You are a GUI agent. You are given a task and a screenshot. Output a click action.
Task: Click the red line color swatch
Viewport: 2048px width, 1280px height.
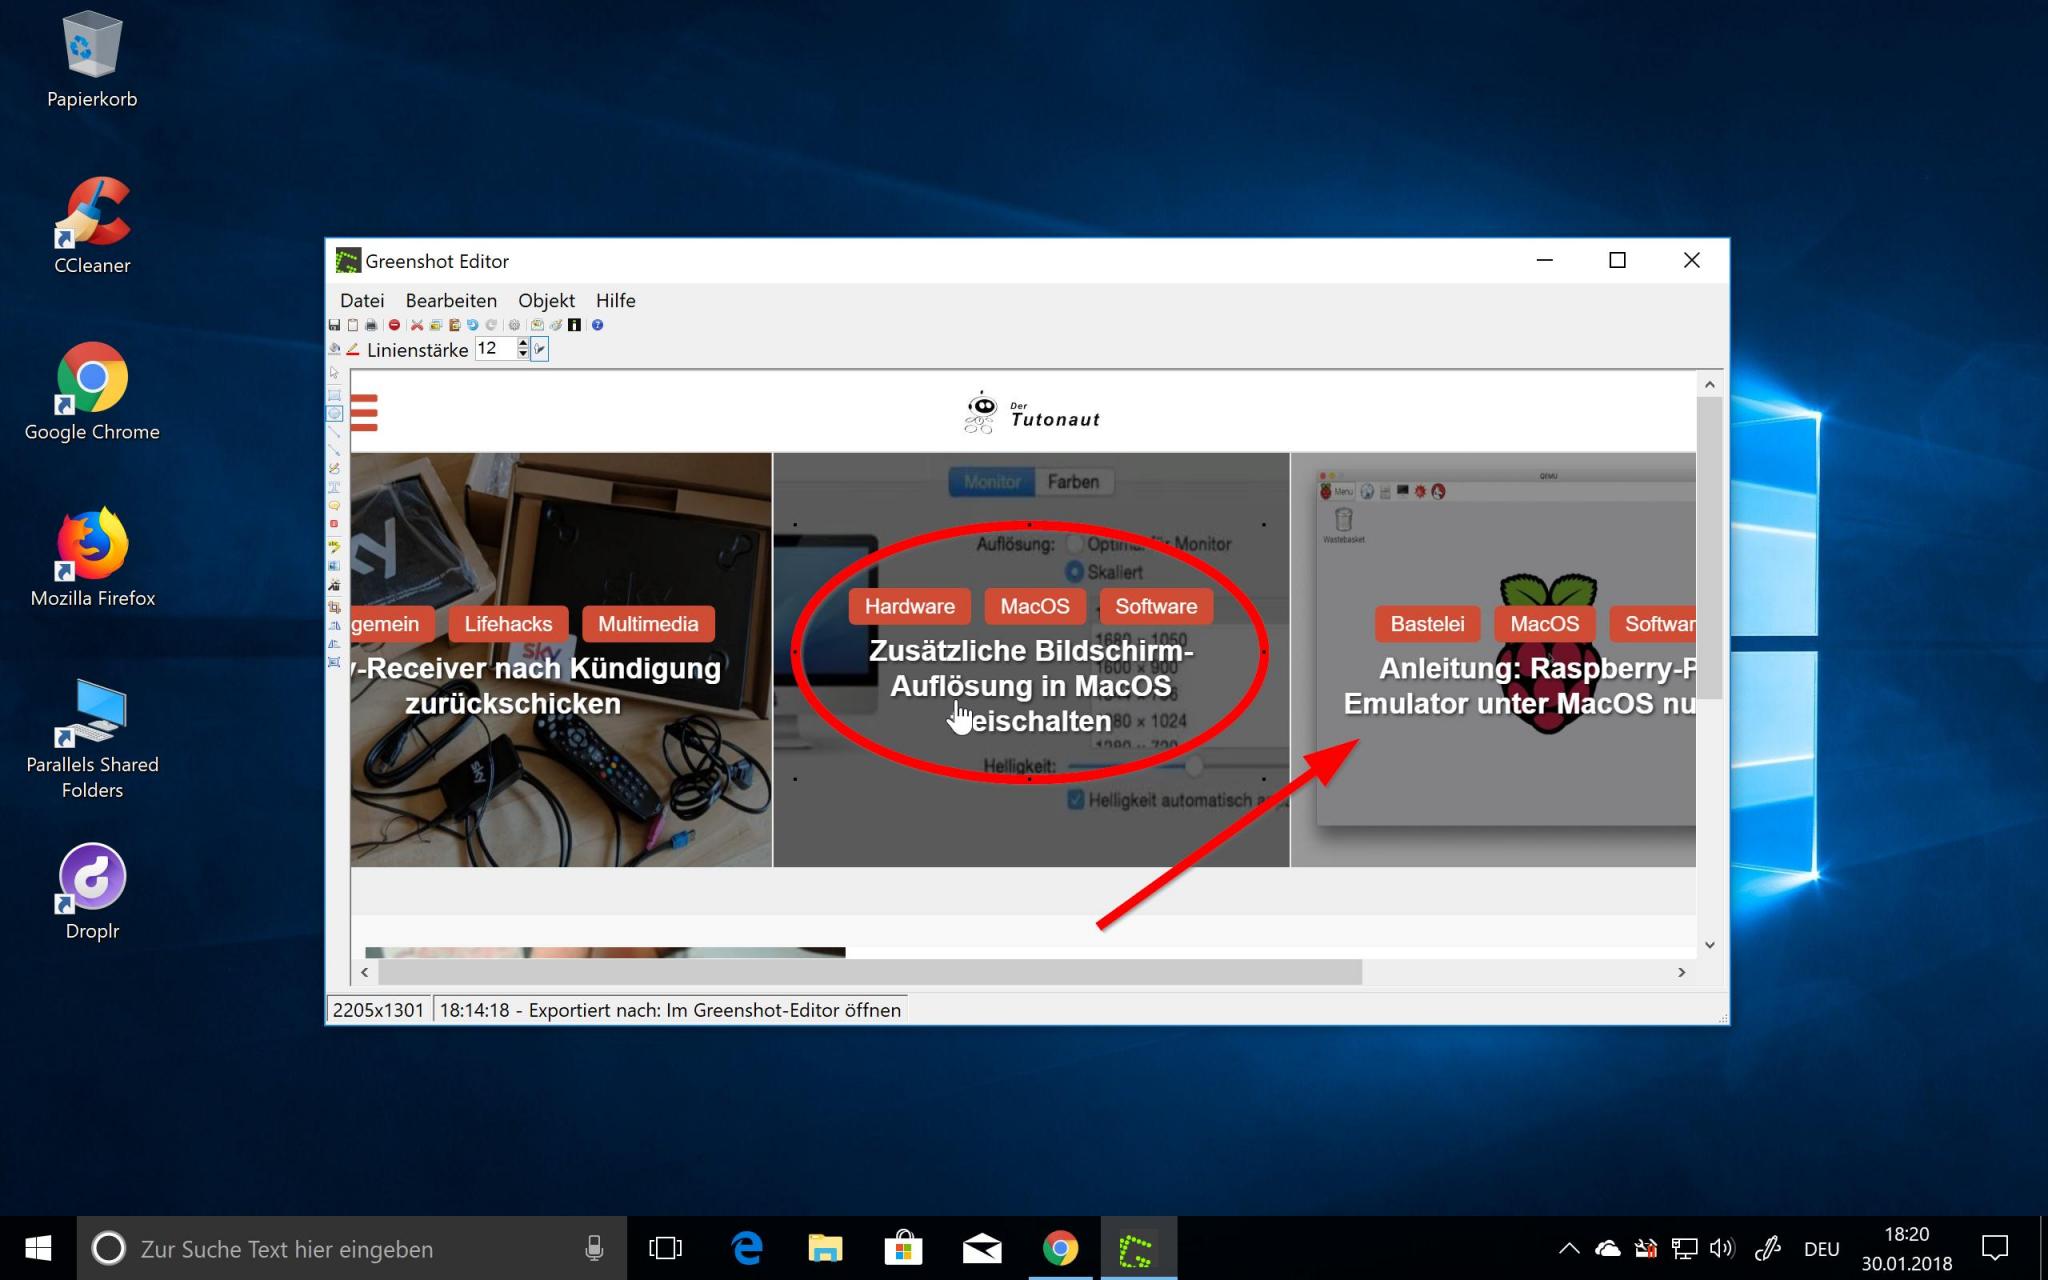pos(352,350)
